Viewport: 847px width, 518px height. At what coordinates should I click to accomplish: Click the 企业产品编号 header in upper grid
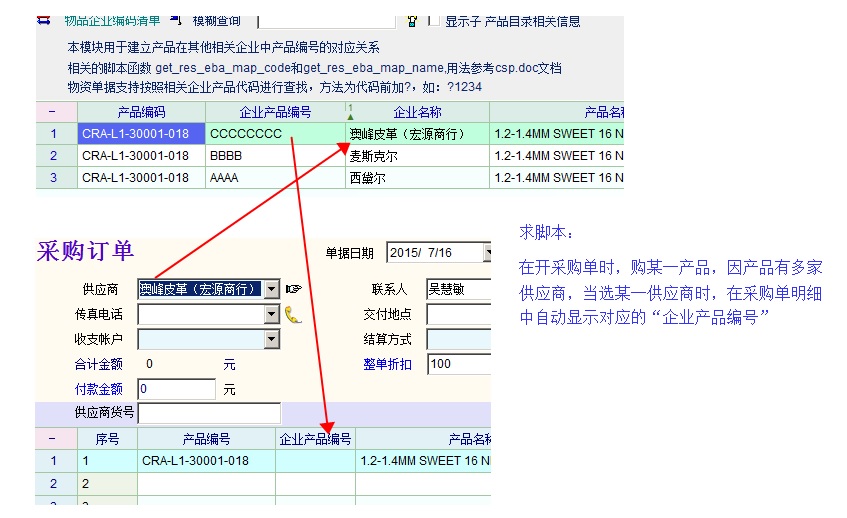274,112
